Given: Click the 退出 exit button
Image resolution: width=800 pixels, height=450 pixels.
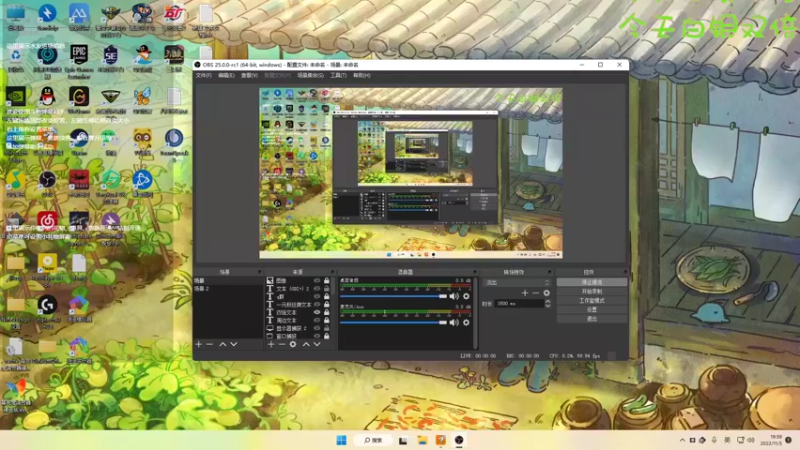Looking at the screenshot, I should pyautogui.click(x=592, y=319).
